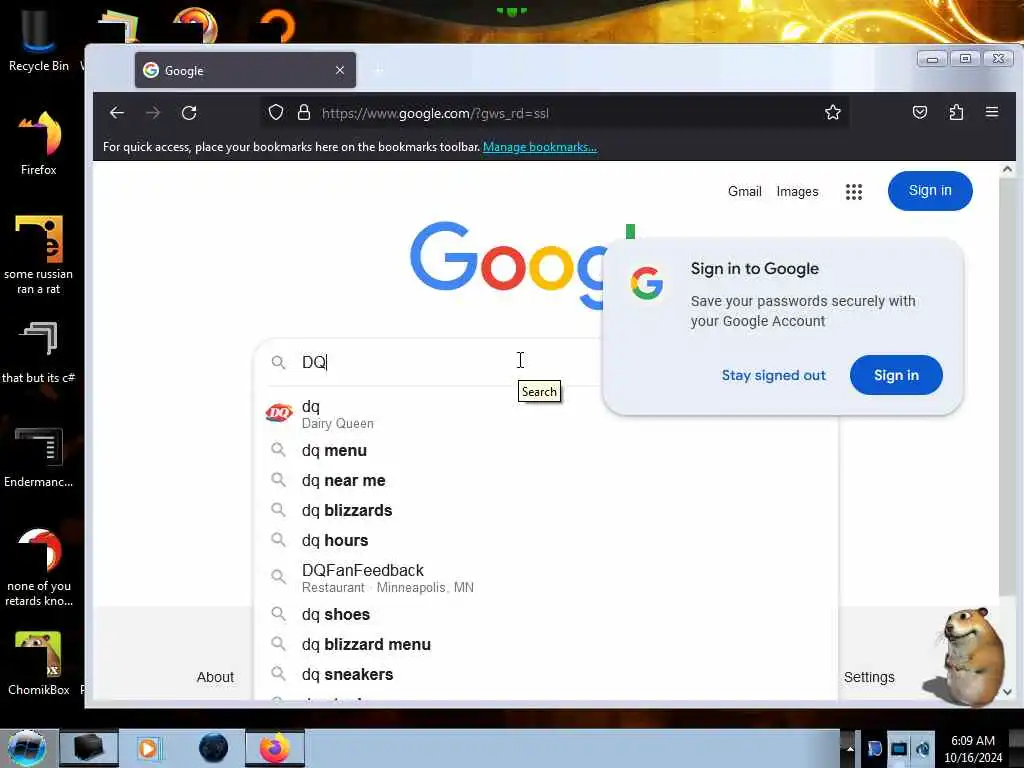Select suggestion dq sneakers
The height and width of the screenshot is (768, 1024).
[x=545, y=675]
